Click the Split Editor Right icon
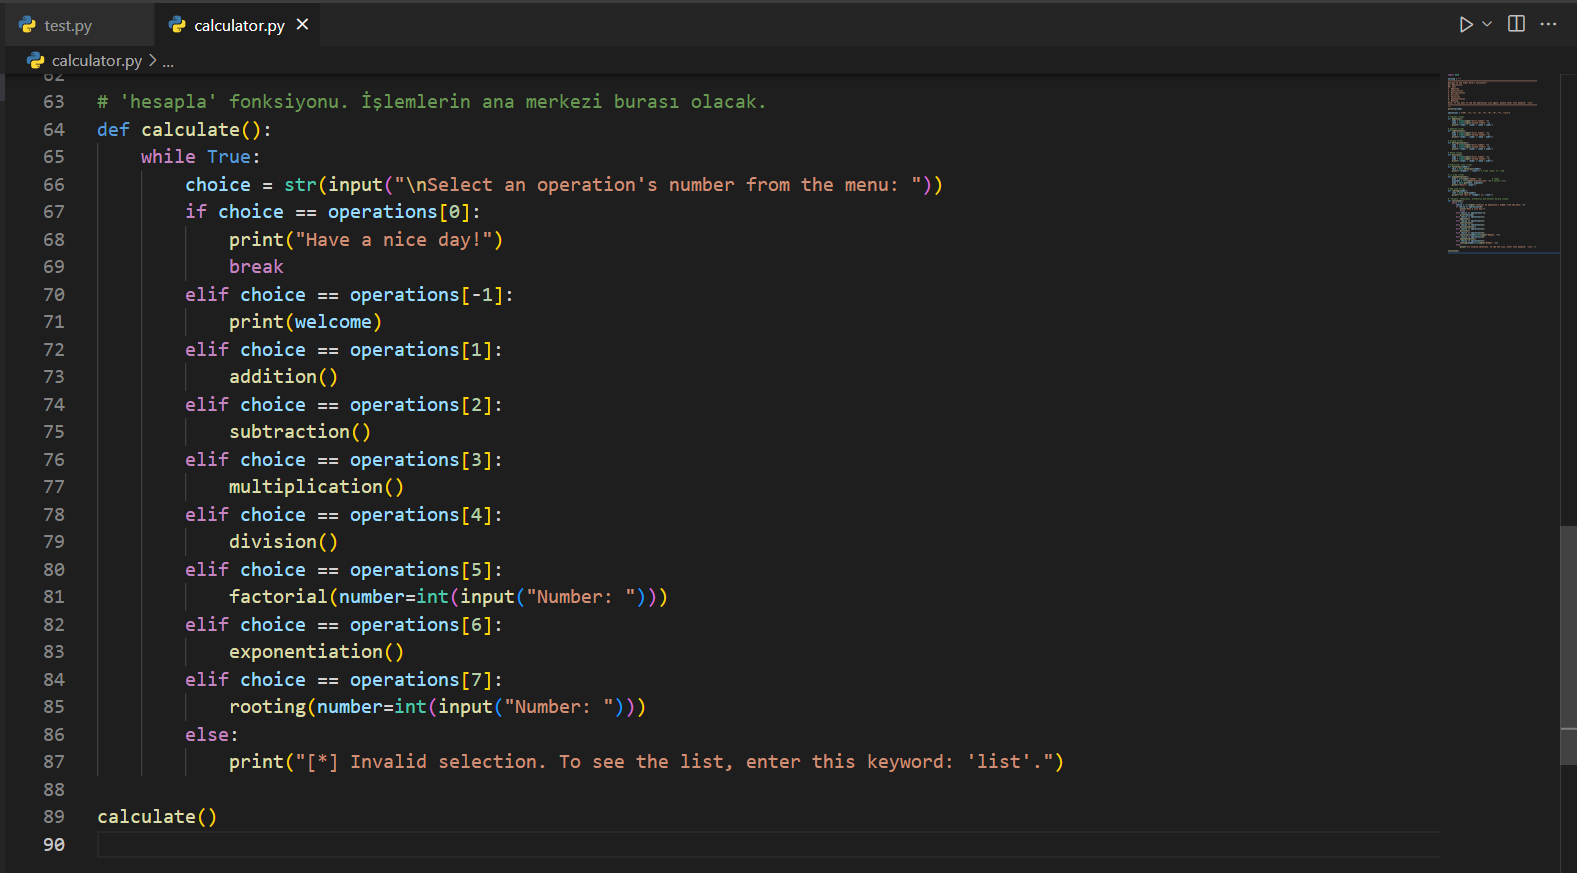This screenshot has height=873, width=1577. point(1516,24)
